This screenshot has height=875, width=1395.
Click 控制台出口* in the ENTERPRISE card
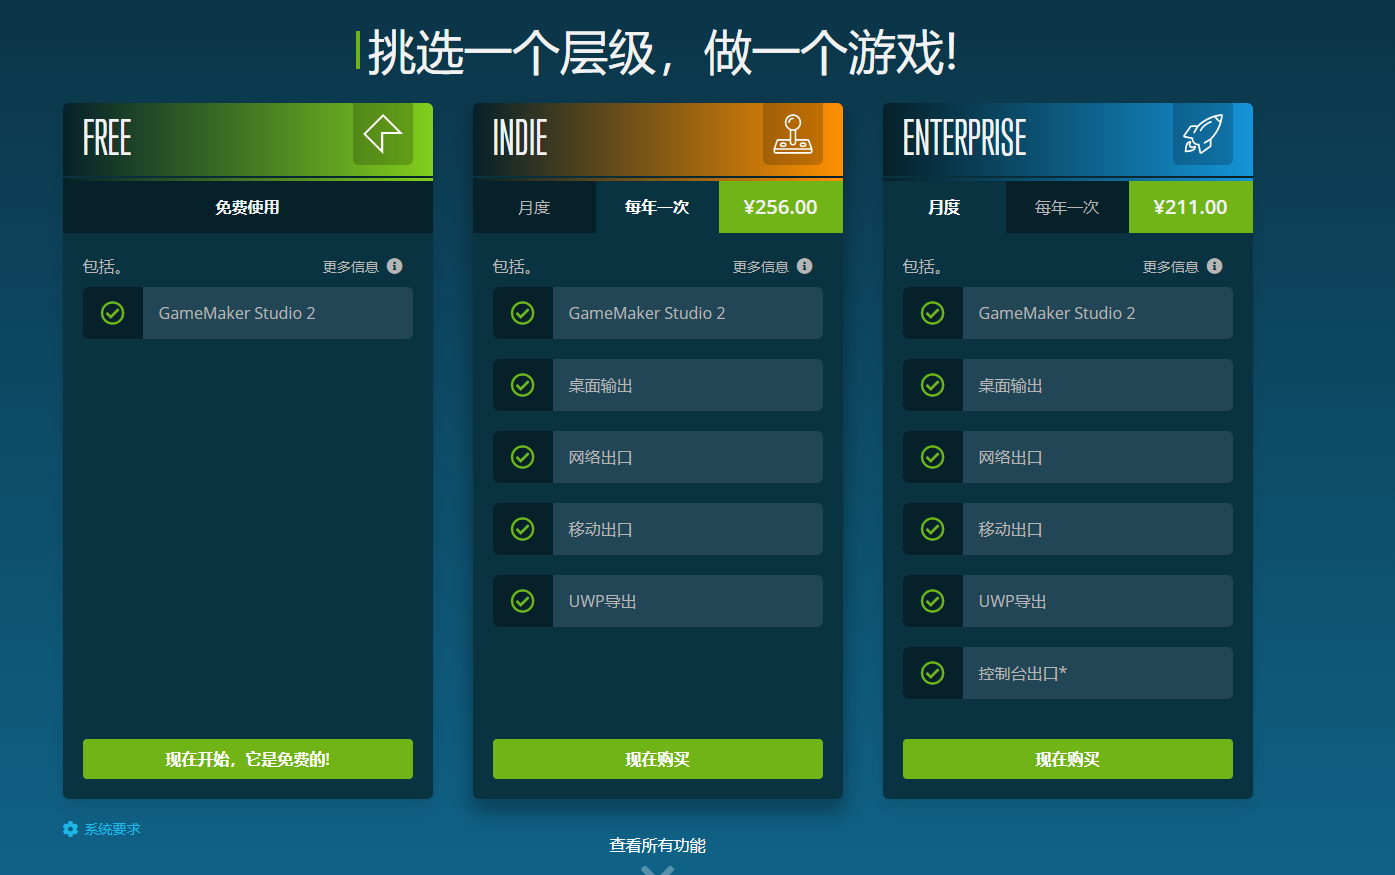tap(1023, 673)
